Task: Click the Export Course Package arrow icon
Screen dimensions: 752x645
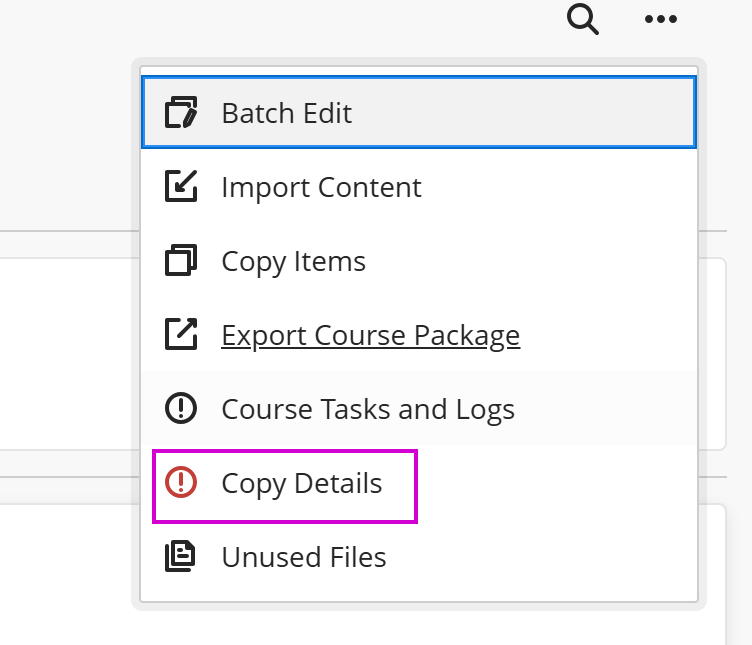Action: pos(181,334)
